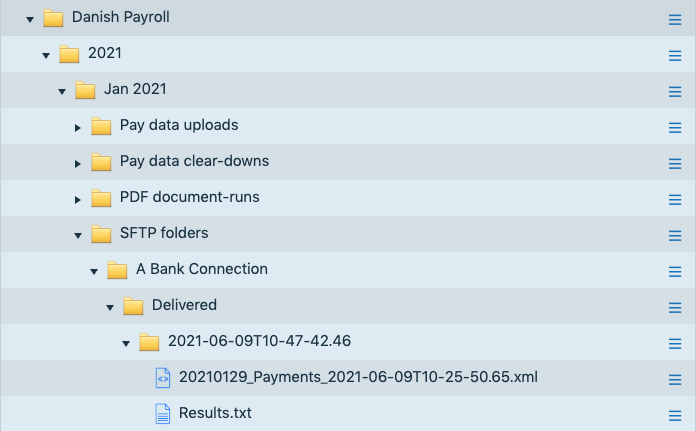The image size is (696, 431).
Task: Click the A Bank Connection folder icon
Action: click(x=117, y=269)
